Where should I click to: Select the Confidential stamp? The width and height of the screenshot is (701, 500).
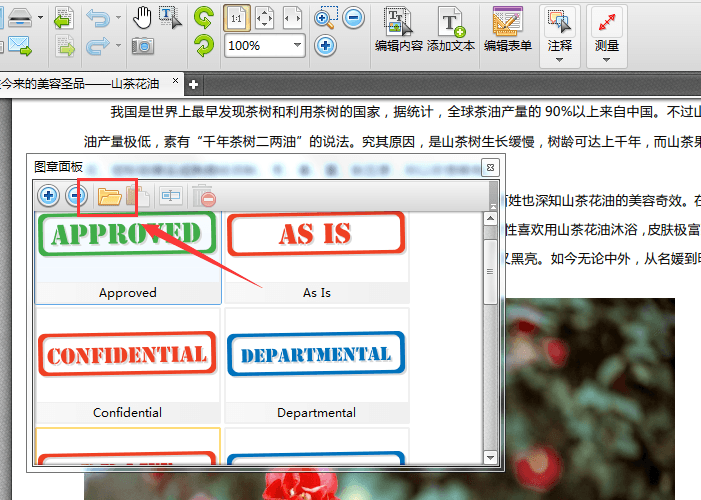point(128,365)
